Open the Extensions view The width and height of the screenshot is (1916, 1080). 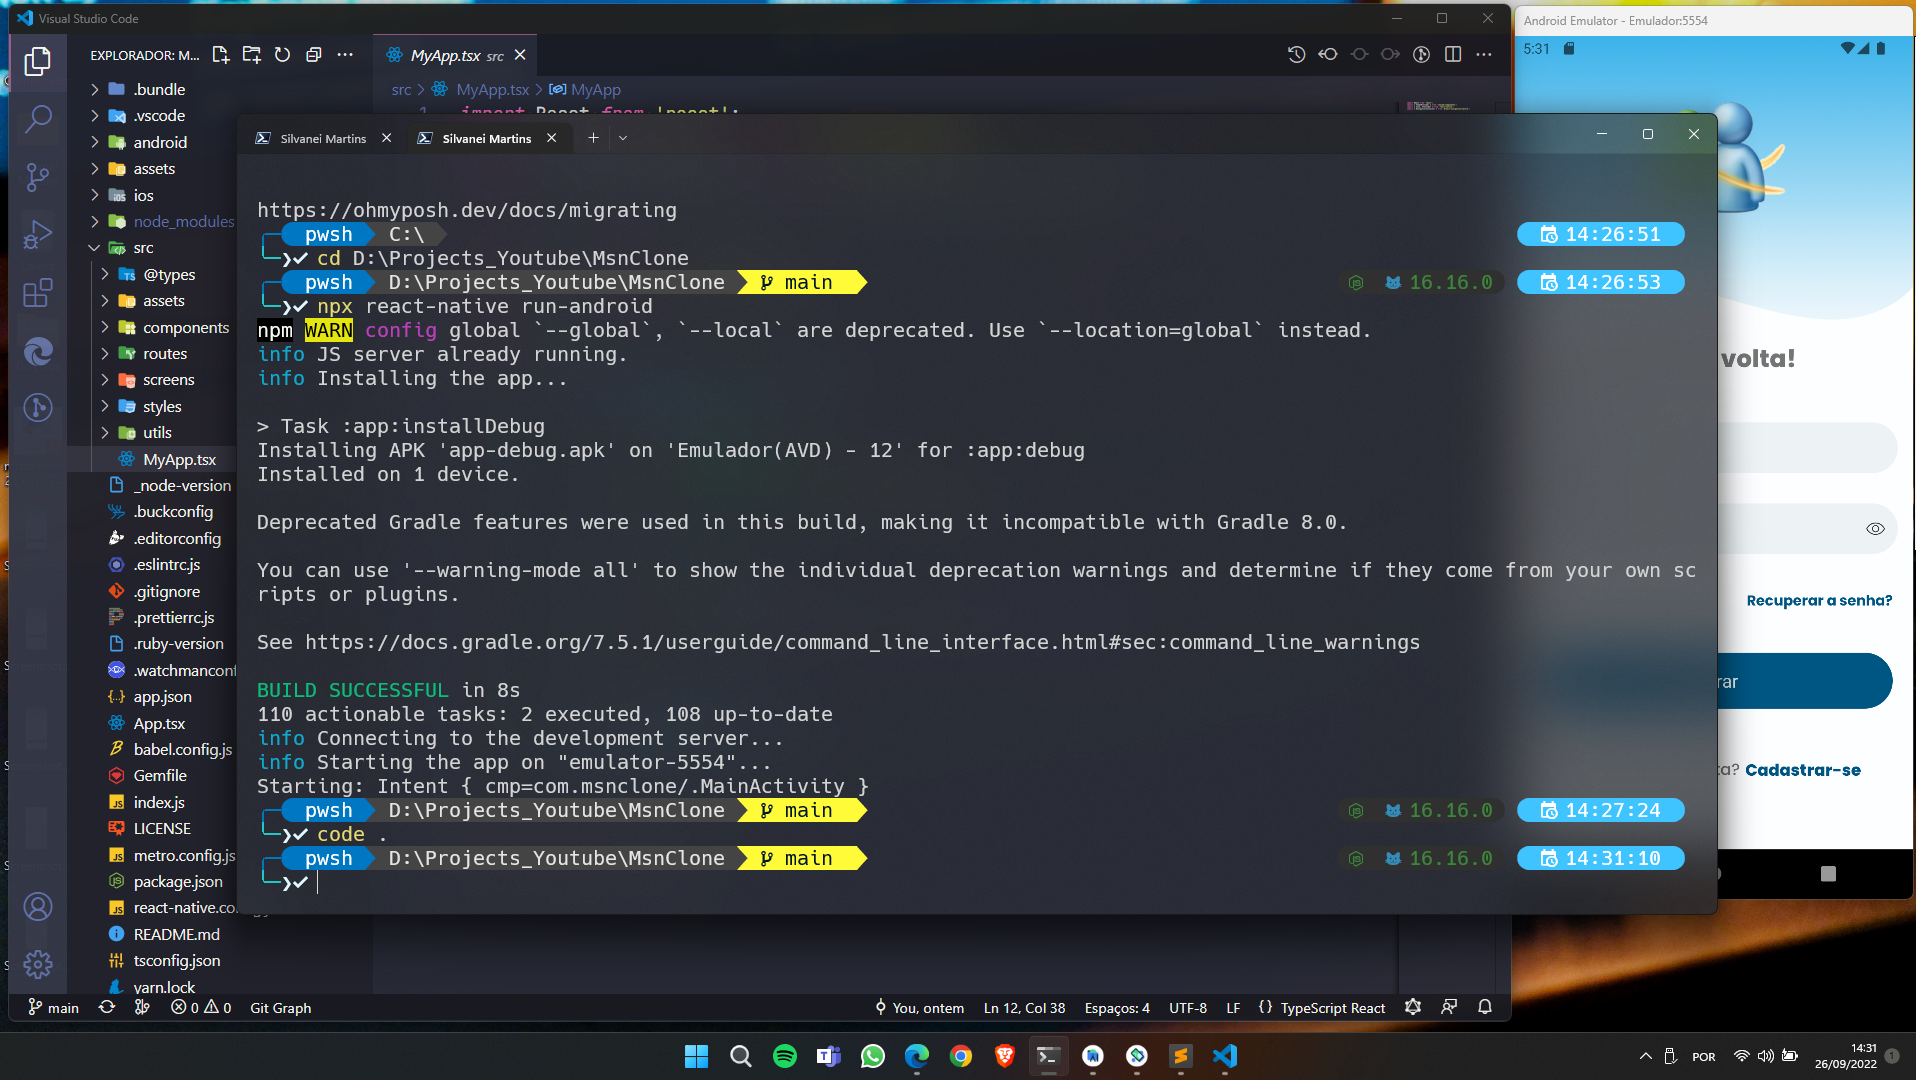[38, 293]
